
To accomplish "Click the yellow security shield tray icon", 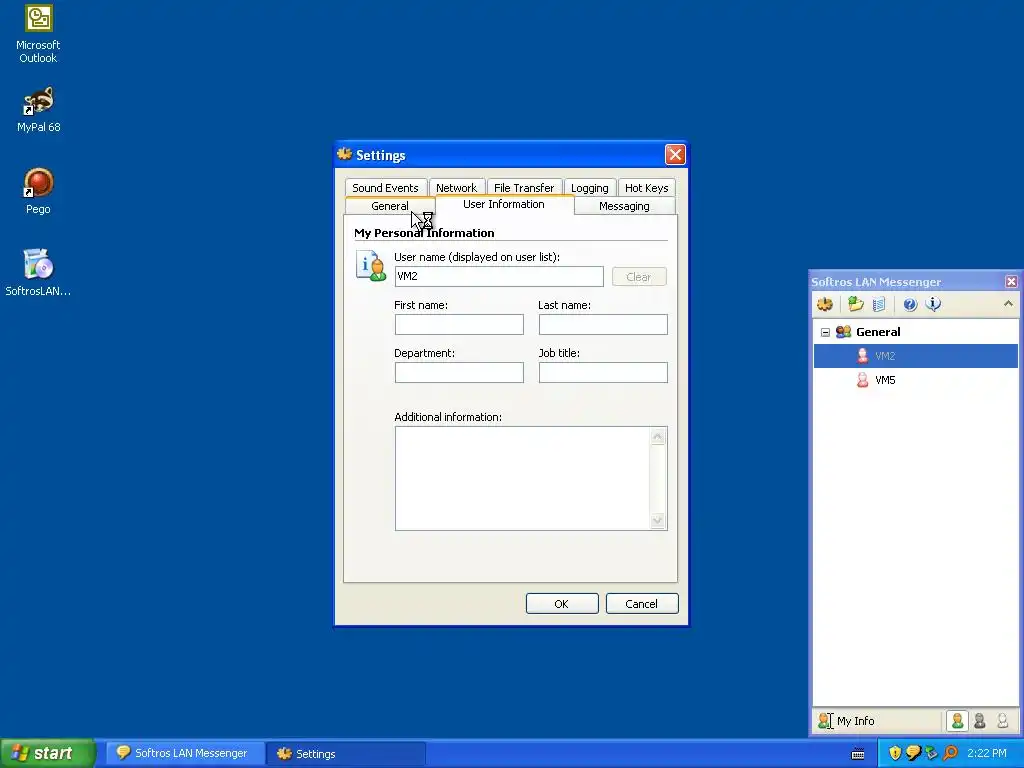I will coord(895,754).
